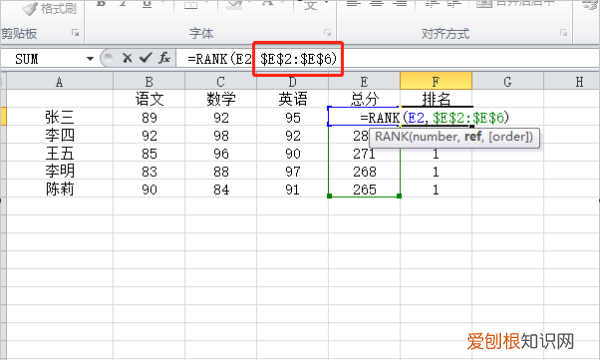Screen dimensions: 600x360
Task: Click 李四's 数学 score 98
Action: coord(221,135)
